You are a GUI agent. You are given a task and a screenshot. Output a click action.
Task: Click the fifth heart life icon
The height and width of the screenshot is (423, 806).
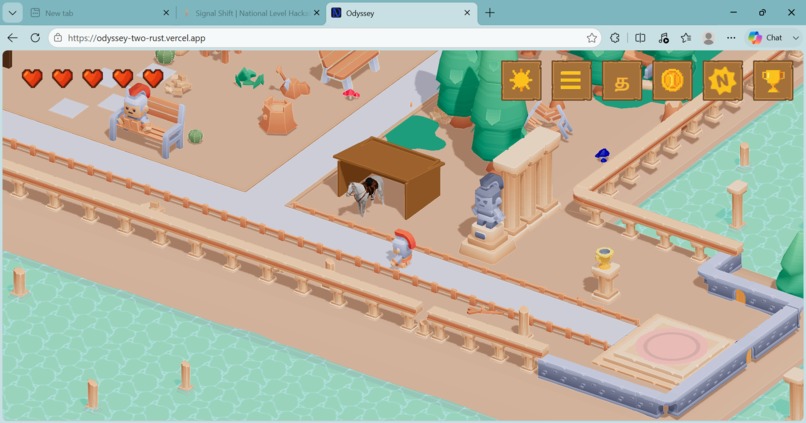[x=153, y=78]
